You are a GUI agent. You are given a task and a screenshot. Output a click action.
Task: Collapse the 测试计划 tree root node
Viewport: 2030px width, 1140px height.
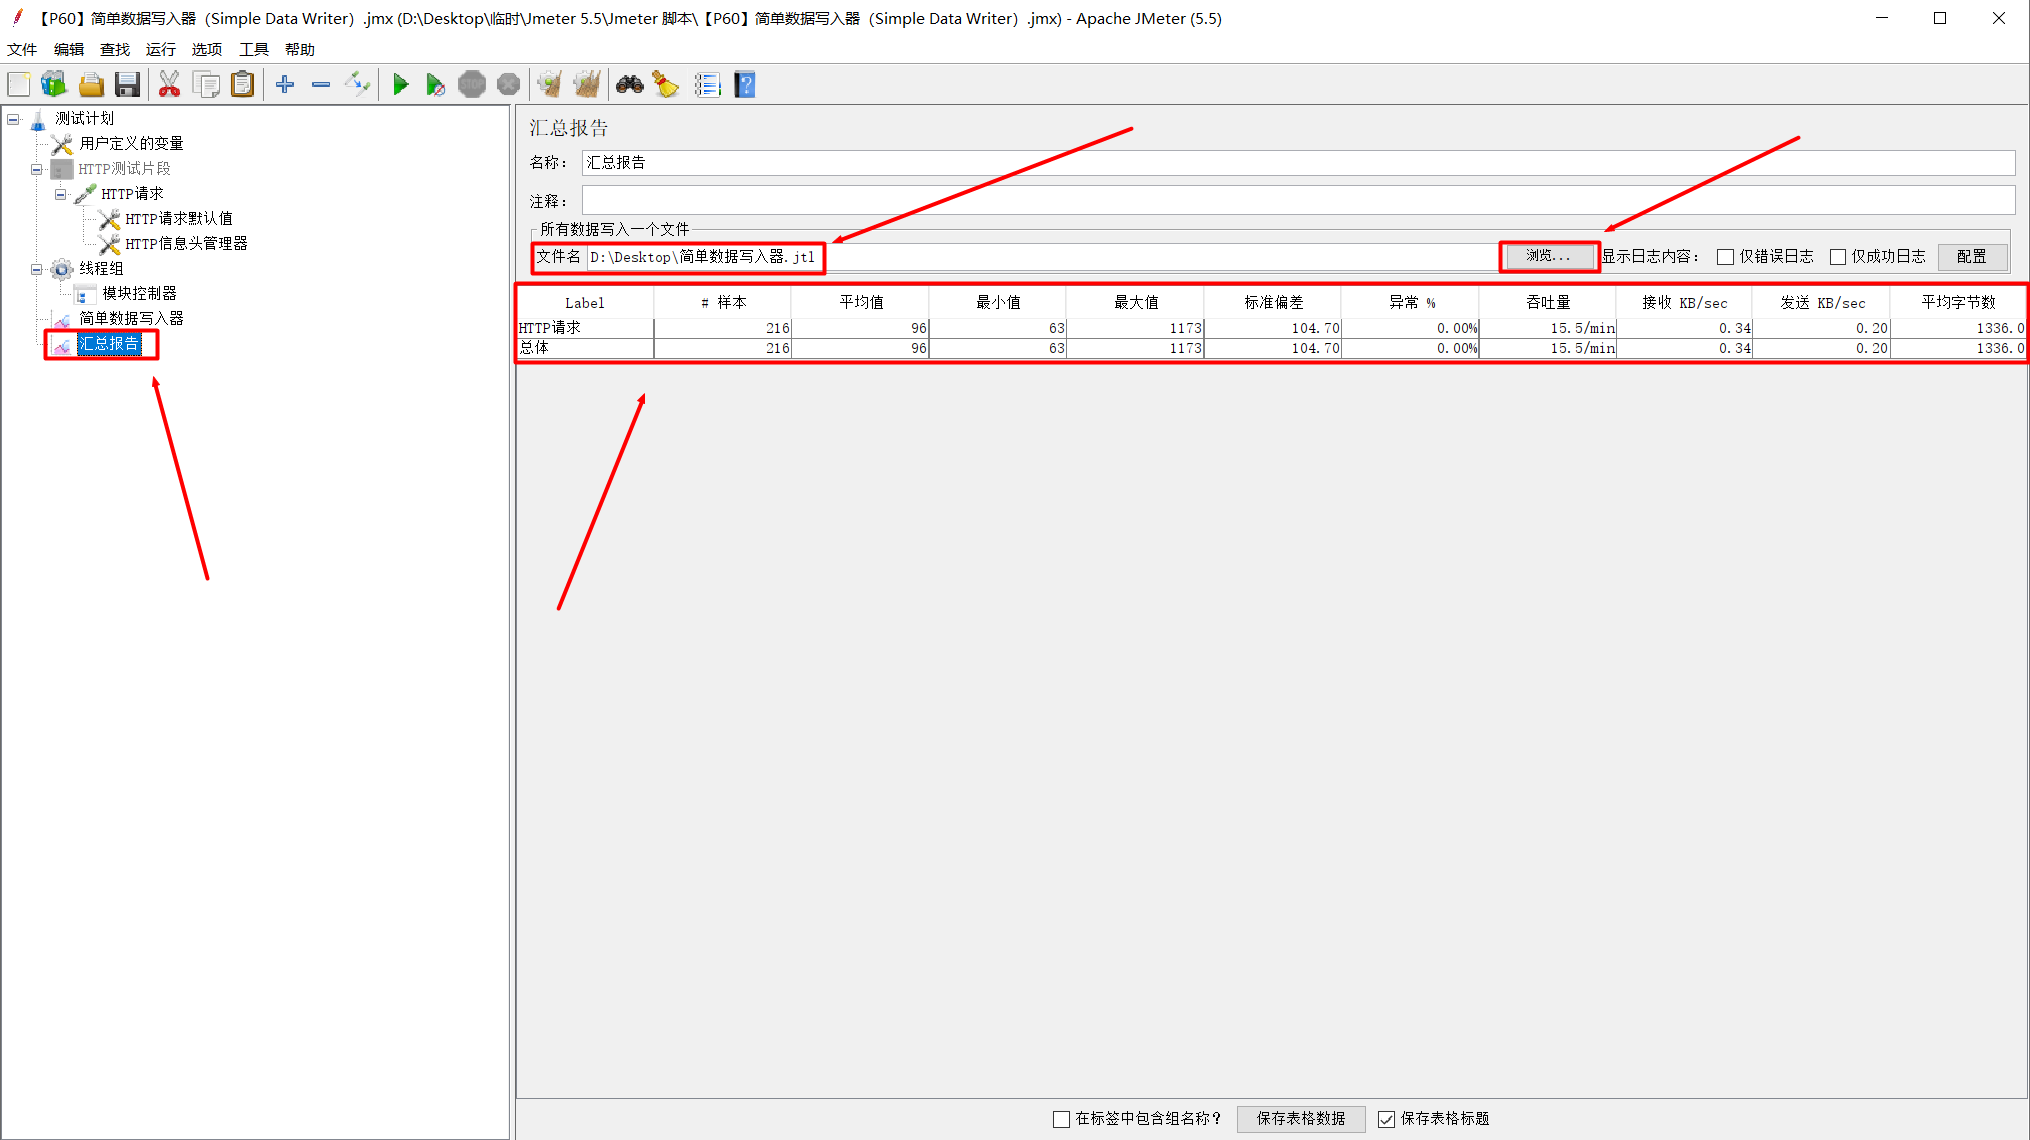(14, 119)
